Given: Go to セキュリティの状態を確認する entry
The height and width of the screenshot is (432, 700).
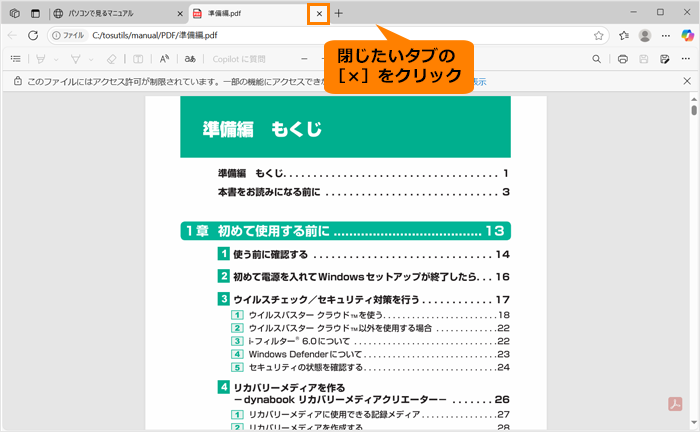Looking at the screenshot, I should (x=370, y=367).
